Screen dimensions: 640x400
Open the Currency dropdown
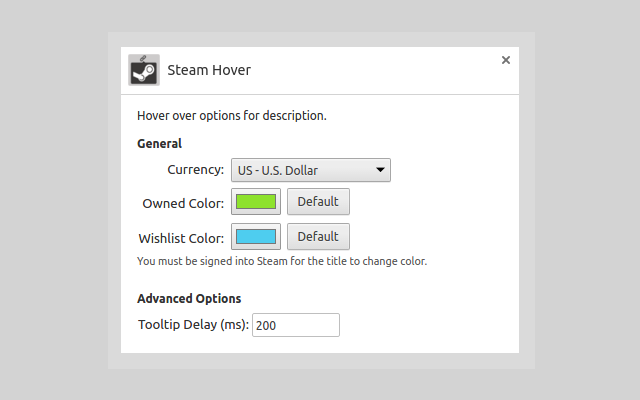coord(311,170)
